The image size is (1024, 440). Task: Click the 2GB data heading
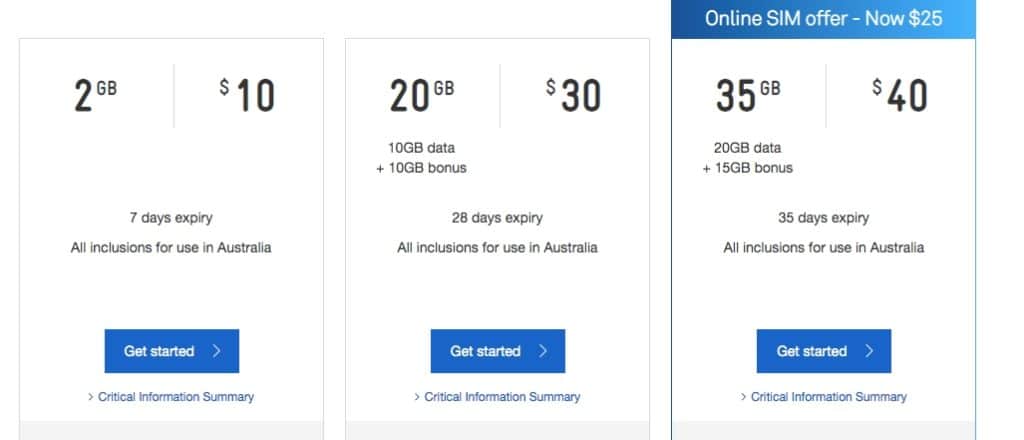tap(95, 95)
